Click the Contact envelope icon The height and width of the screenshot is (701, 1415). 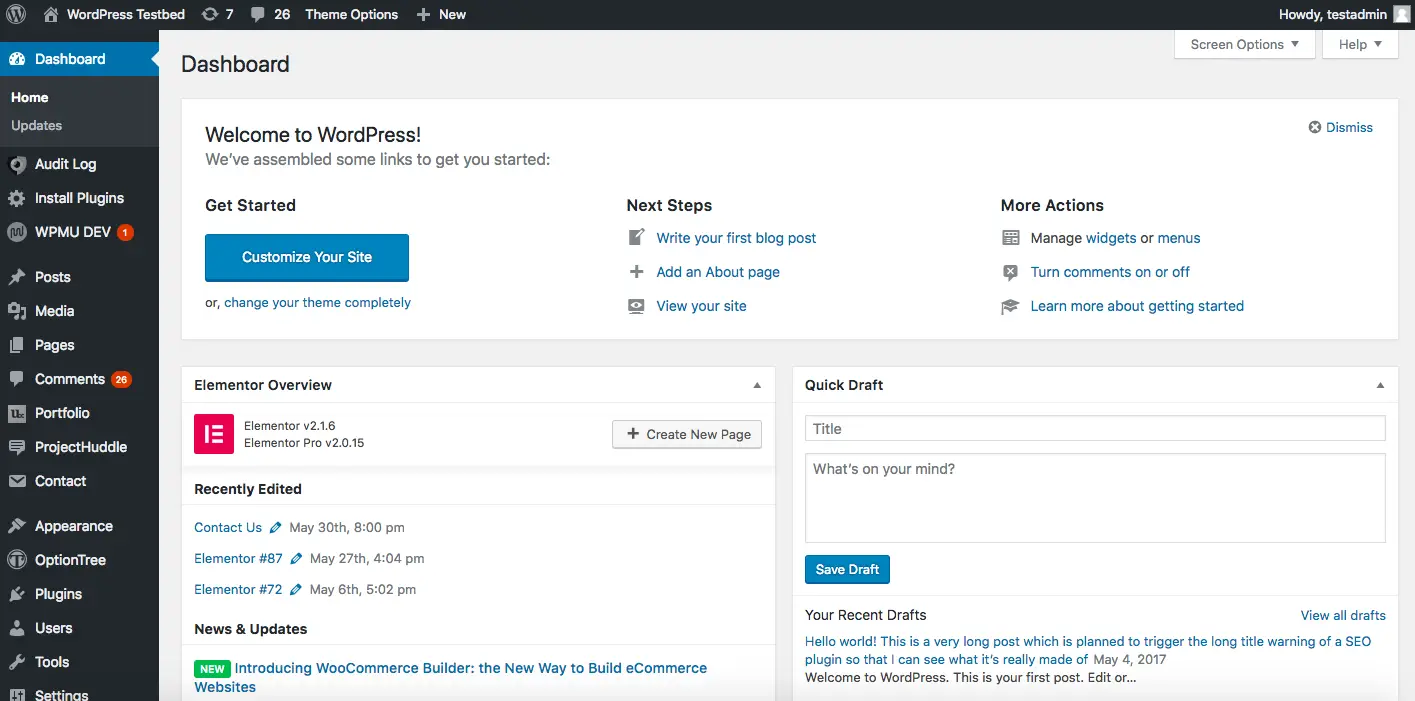pos(17,481)
